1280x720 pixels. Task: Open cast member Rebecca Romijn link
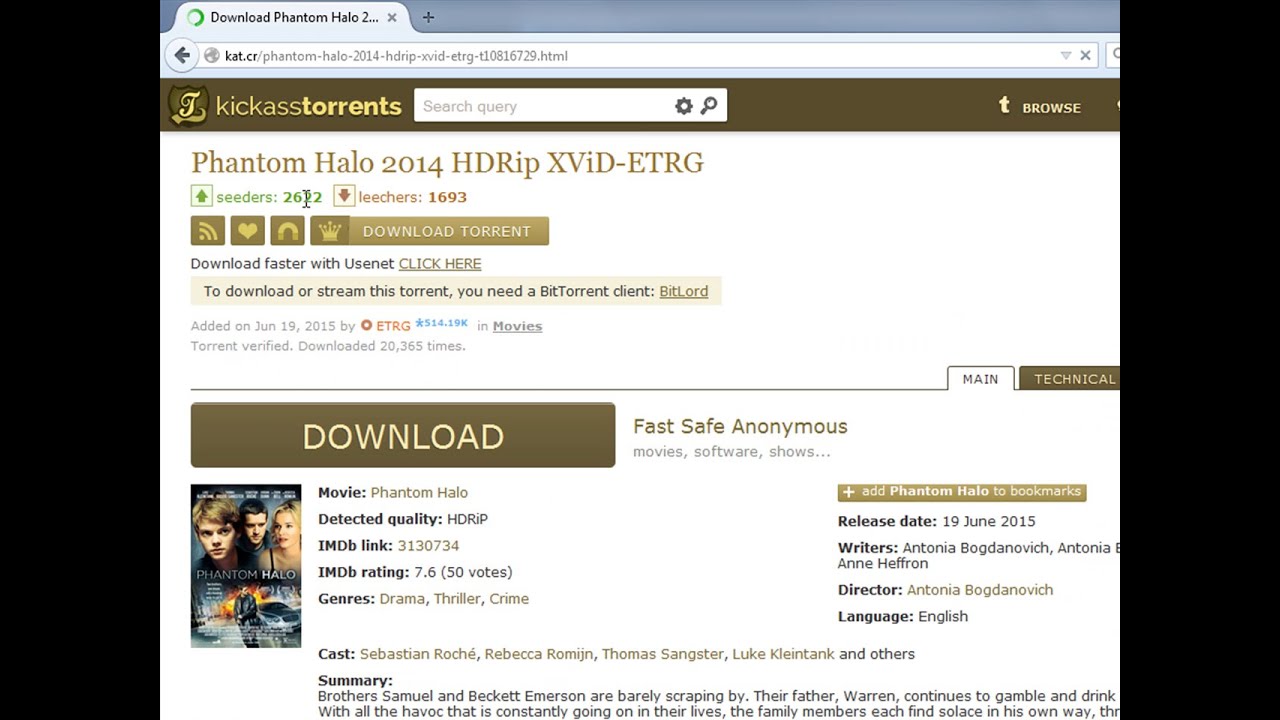click(x=539, y=654)
